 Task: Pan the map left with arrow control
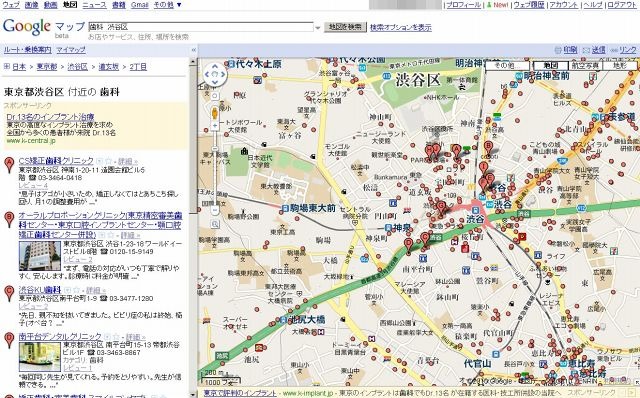(207, 75)
